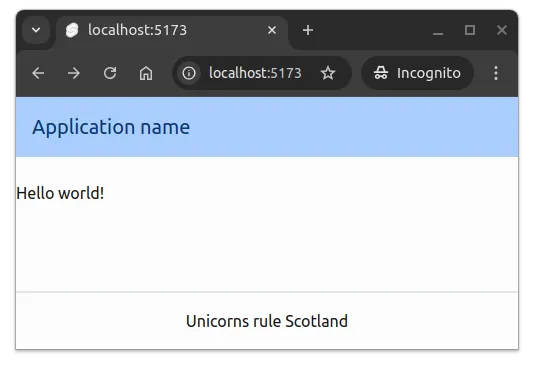Maximize the browser window

pos(470,30)
